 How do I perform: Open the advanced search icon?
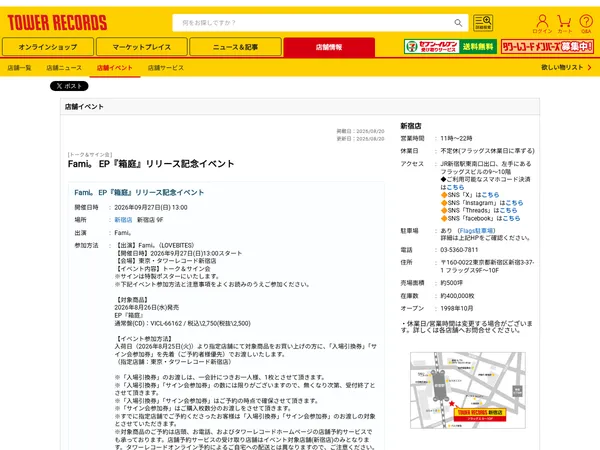pyautogui.click(x=483, y=23)
